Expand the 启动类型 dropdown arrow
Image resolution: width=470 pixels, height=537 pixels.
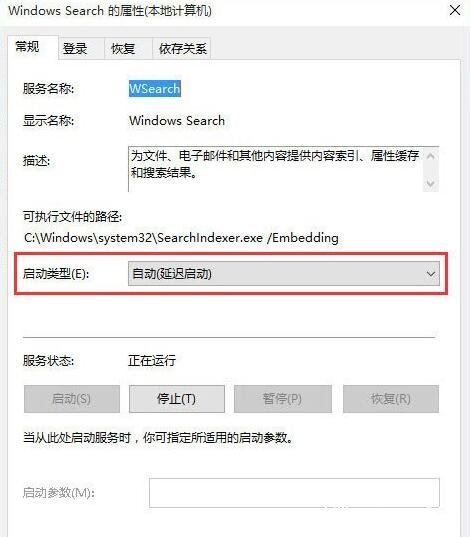pyautogui.click(x=431, y=274)
